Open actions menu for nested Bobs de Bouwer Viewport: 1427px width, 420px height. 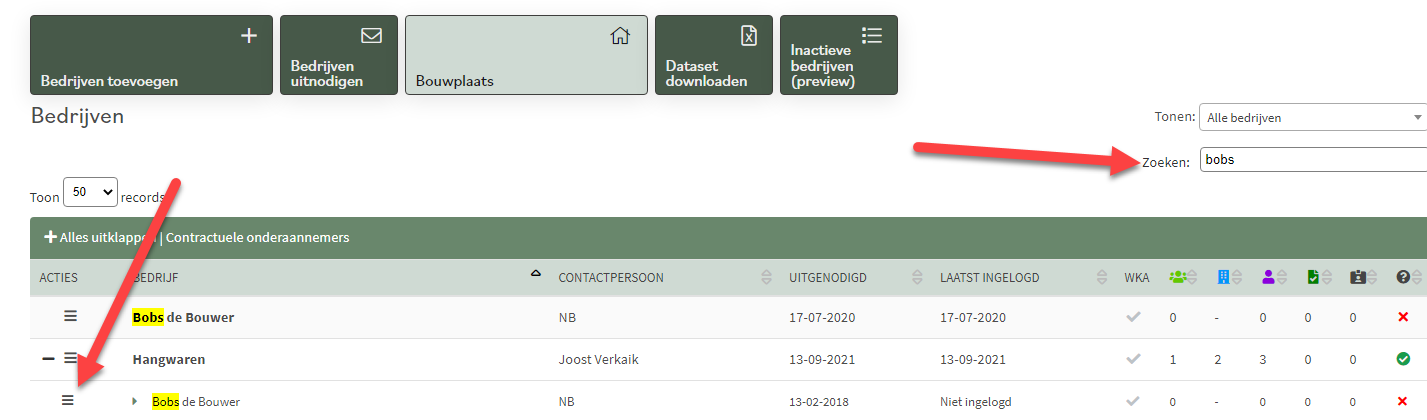click(68, 401)
